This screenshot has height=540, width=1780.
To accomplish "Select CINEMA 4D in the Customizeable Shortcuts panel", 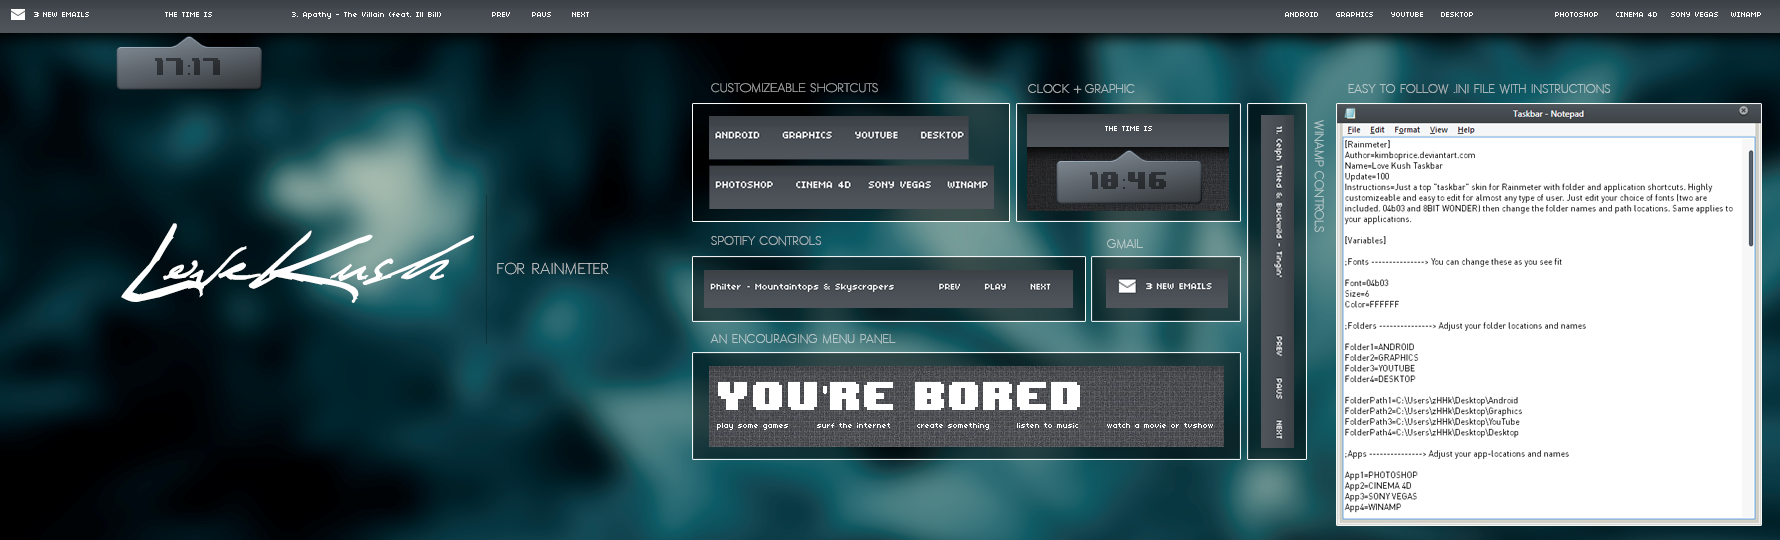I will point(823,185).
